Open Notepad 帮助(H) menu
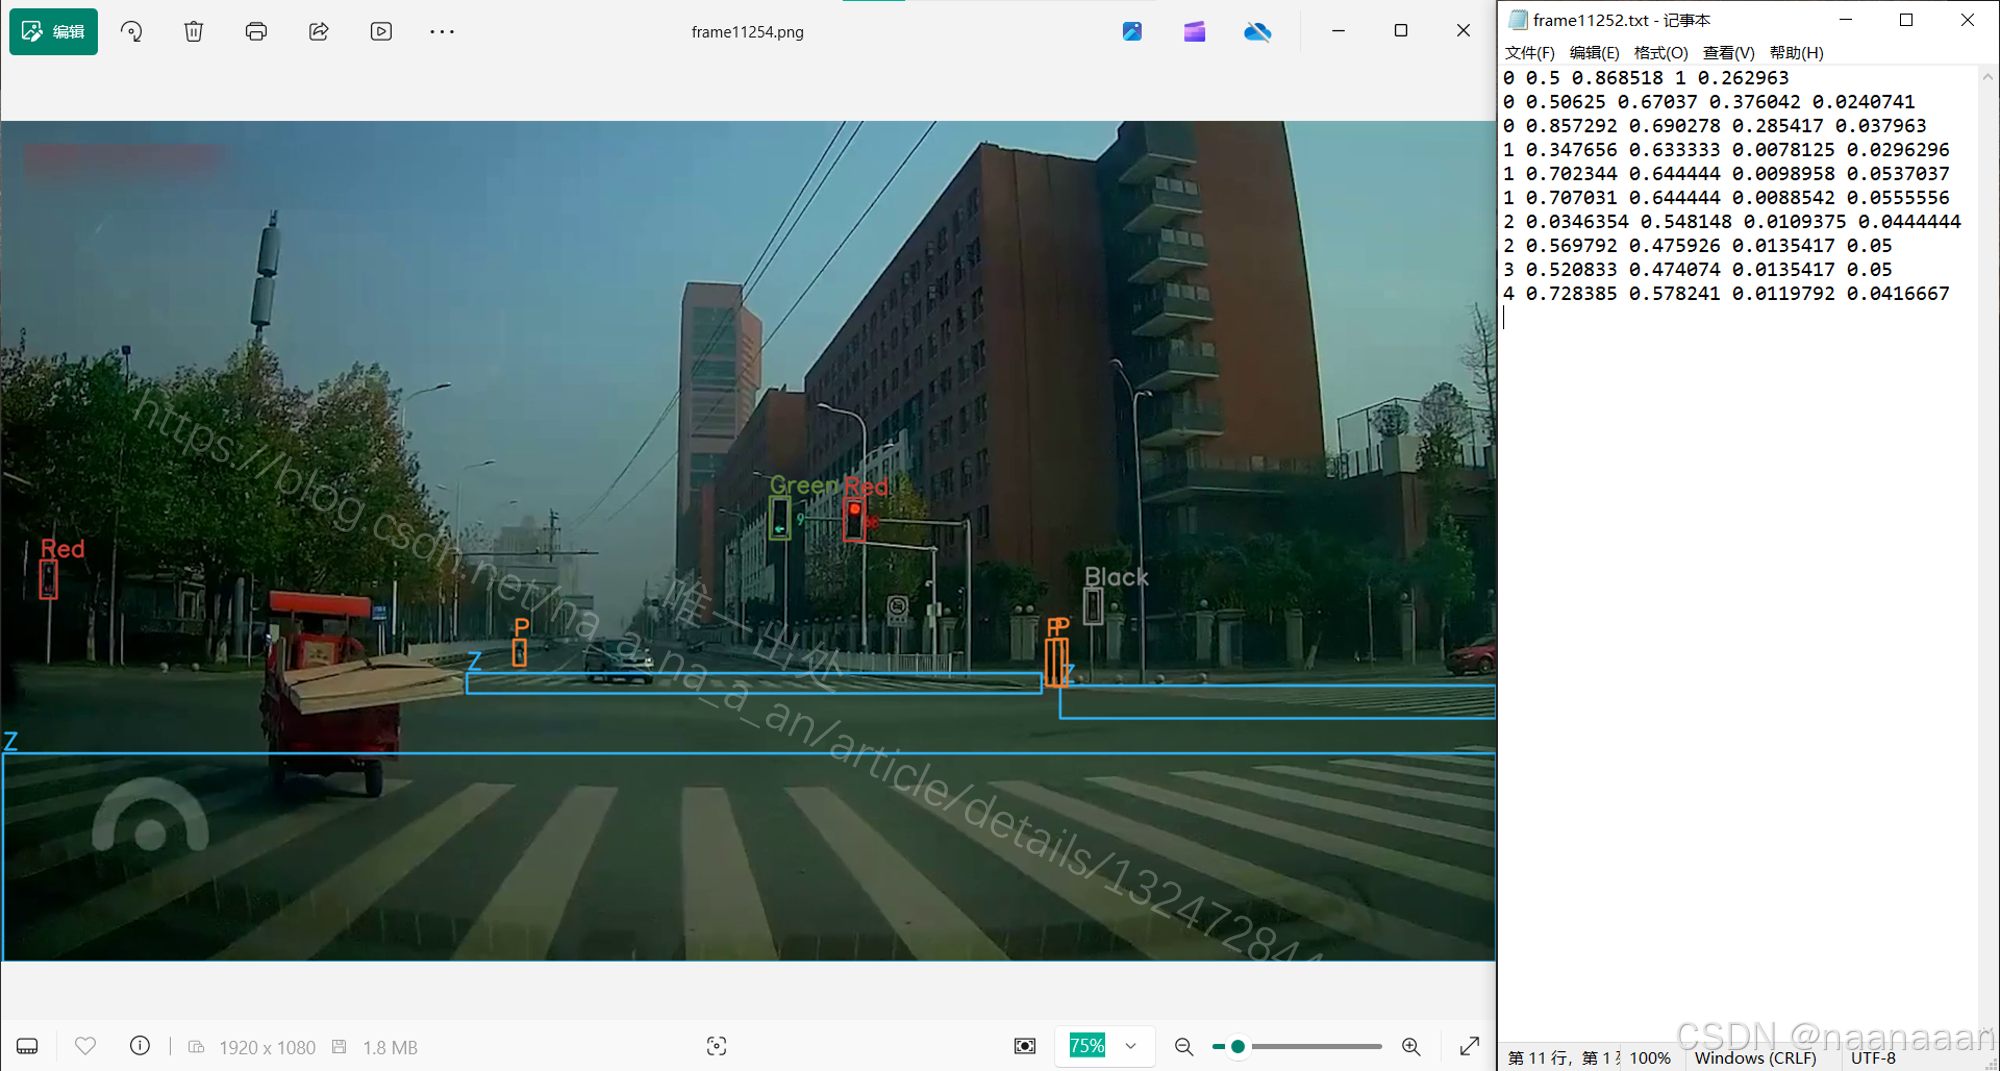Image resolution: width=2000 pixels, height=1071 pixels. (x=1796, y=53)
